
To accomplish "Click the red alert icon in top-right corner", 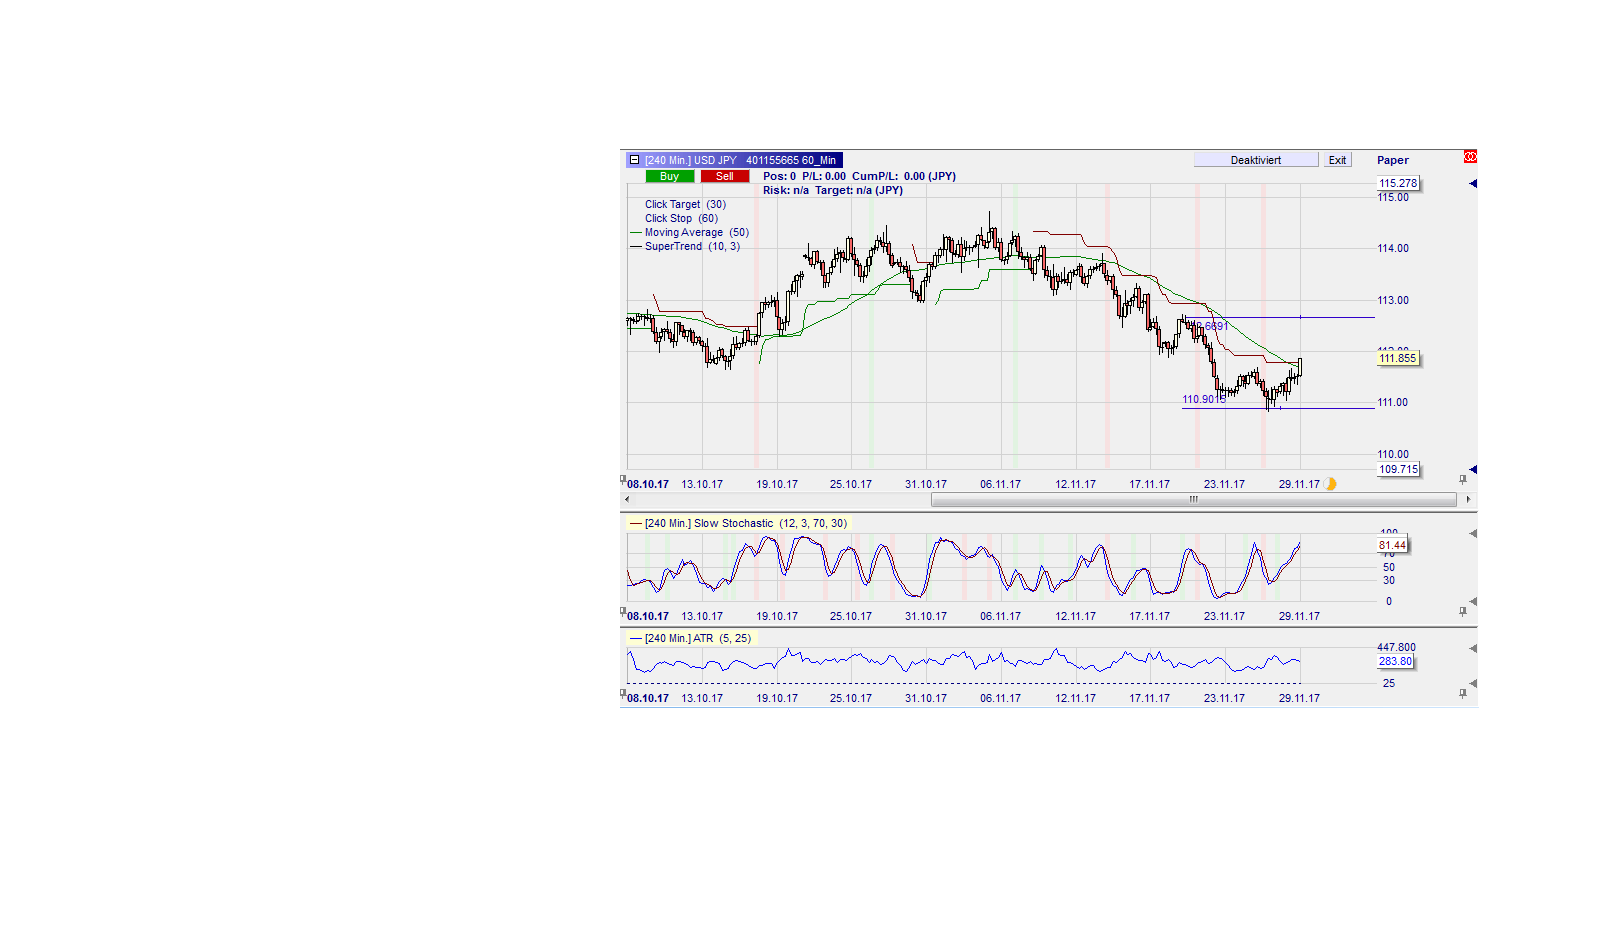I will point(1470,156).
